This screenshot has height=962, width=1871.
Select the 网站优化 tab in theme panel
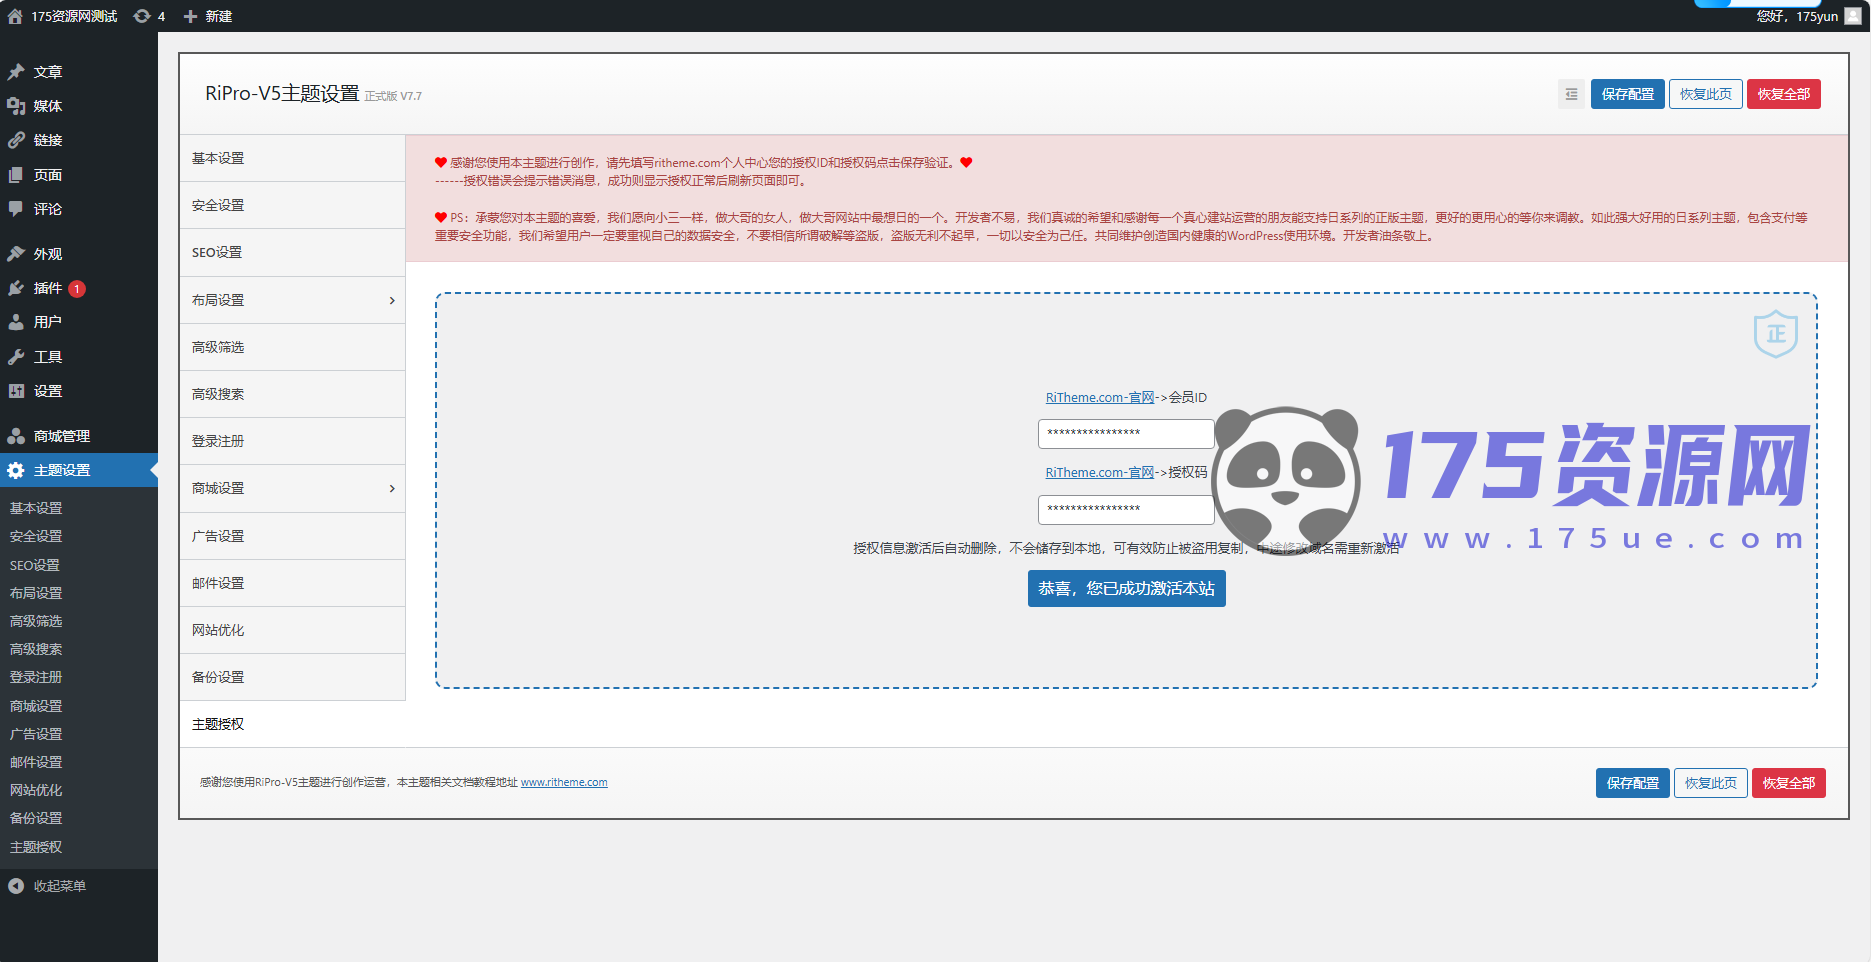point(292,630)
